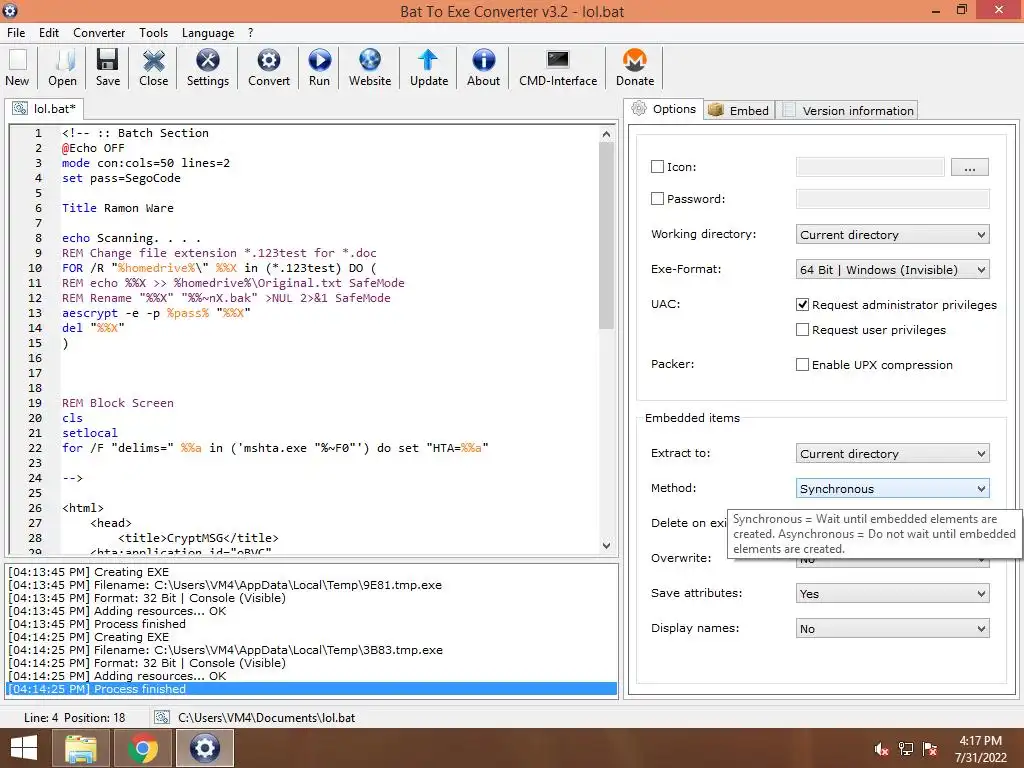Select log line 'Process finished' at 04:14:25
The width and height of the screenshot is (1024, 768).
[x=312, y=689]
